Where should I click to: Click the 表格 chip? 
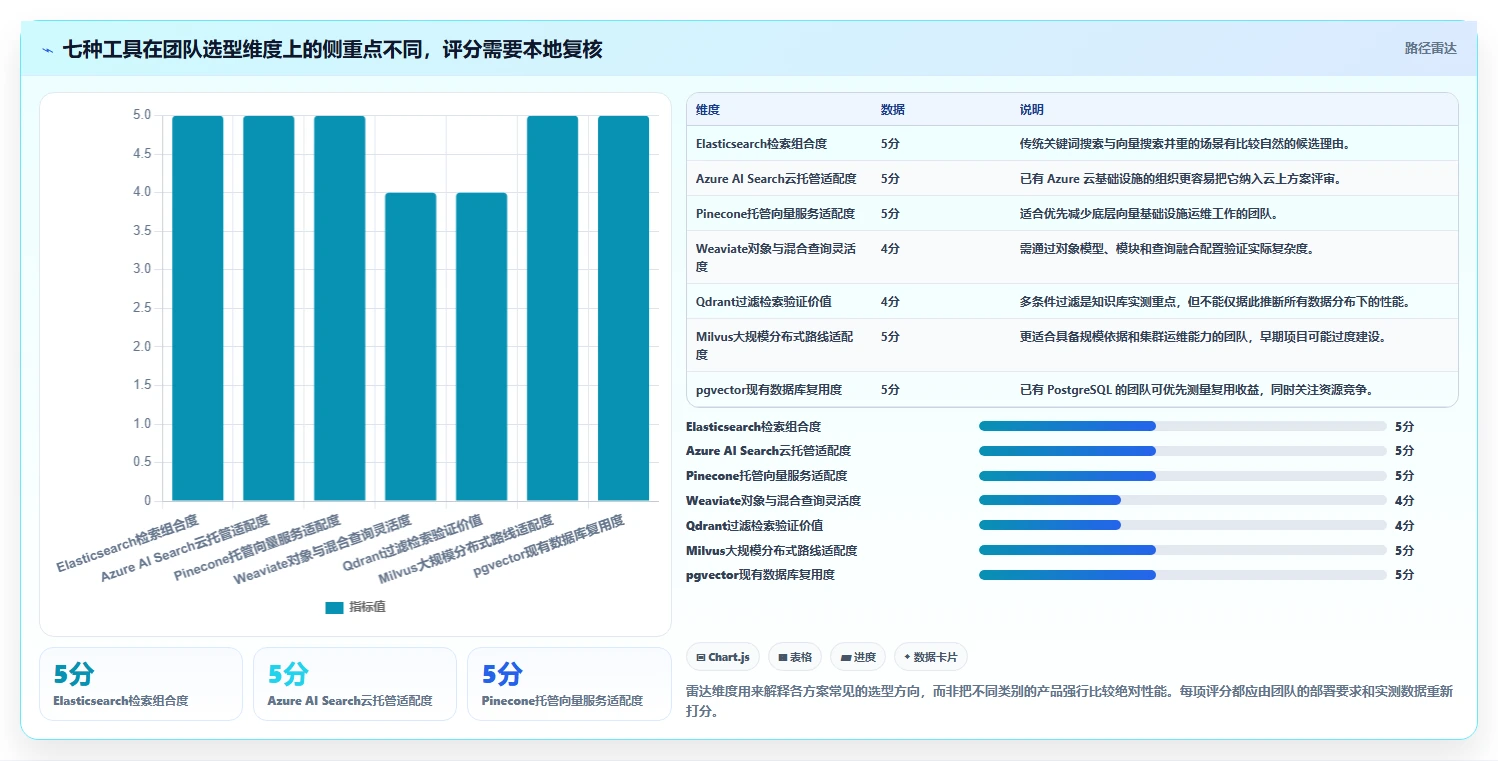tap(795, 657)
